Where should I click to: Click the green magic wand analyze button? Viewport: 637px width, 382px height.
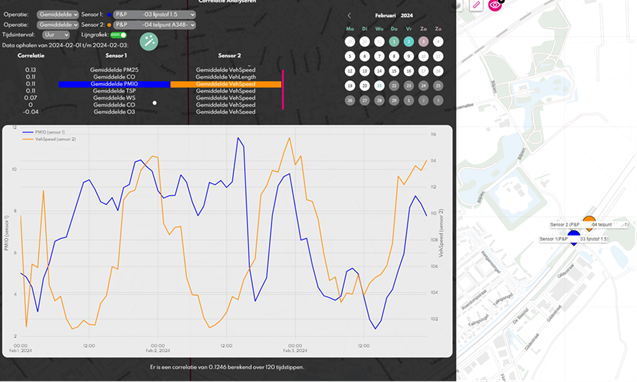pos(149,42)
